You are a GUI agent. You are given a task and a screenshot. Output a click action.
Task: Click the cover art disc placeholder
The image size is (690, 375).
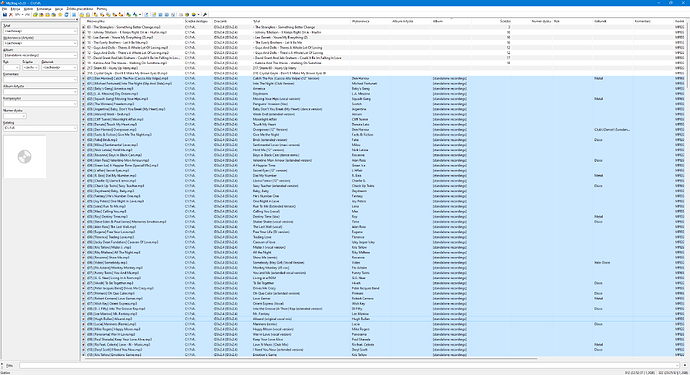tap(25, 157)
